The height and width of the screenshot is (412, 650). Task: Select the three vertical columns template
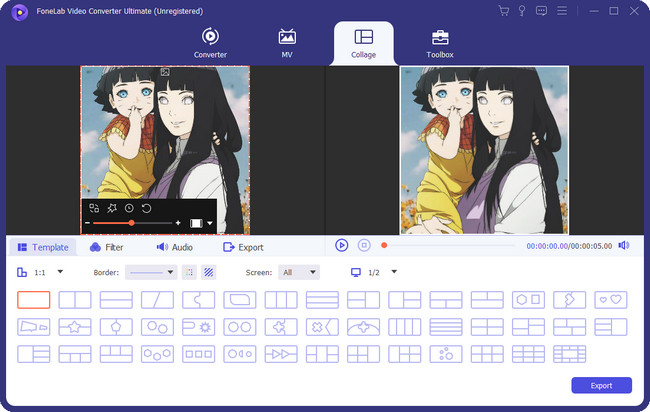point(281,300)
